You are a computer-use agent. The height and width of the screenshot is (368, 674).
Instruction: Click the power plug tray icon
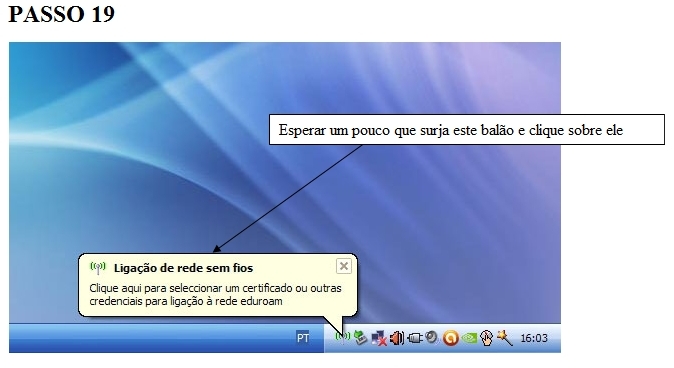coord(414,338)
